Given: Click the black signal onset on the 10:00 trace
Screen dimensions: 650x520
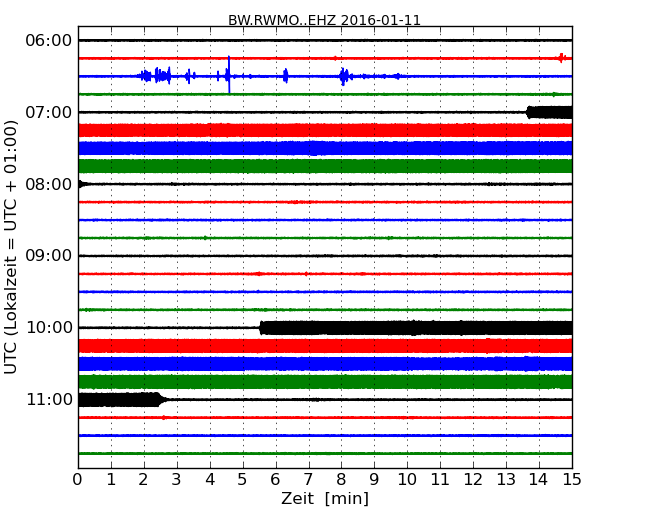Looking at the screenshot, I should (261, 328).
